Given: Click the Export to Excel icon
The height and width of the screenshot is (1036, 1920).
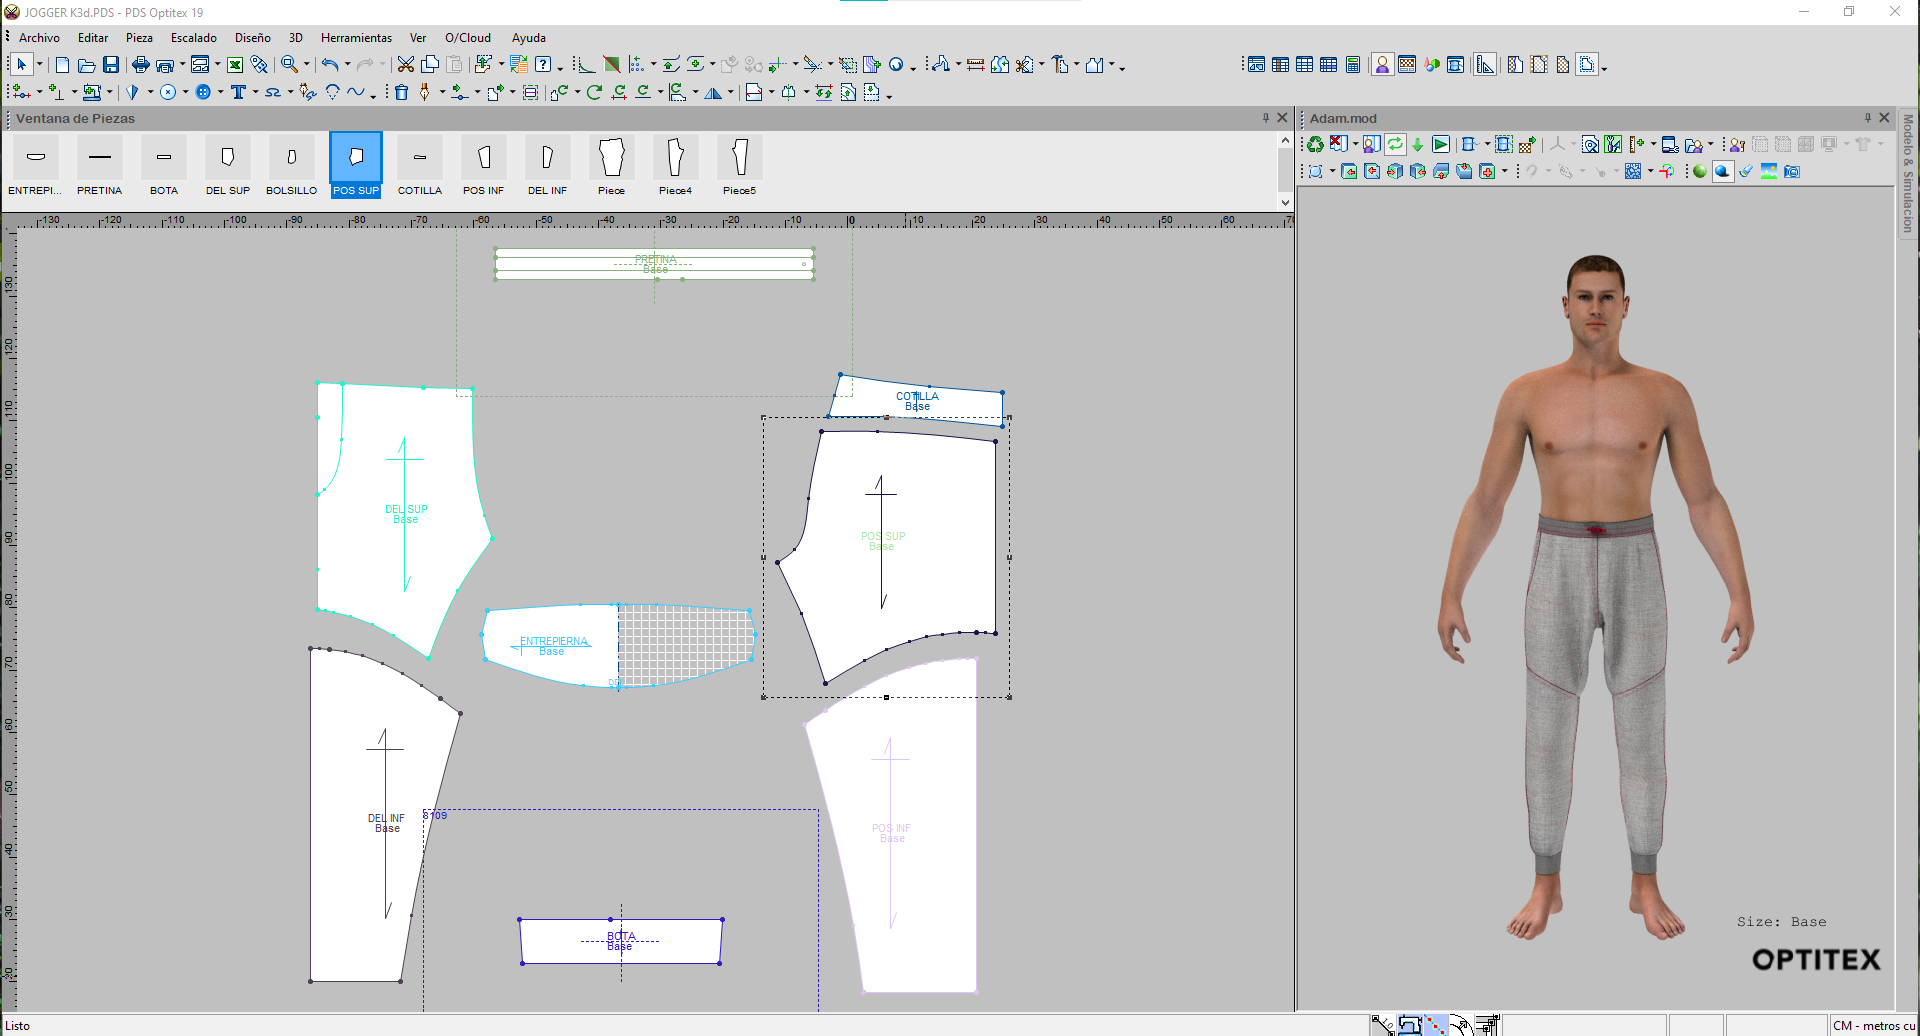Looking at the screenshot, I should pos(235,65).
